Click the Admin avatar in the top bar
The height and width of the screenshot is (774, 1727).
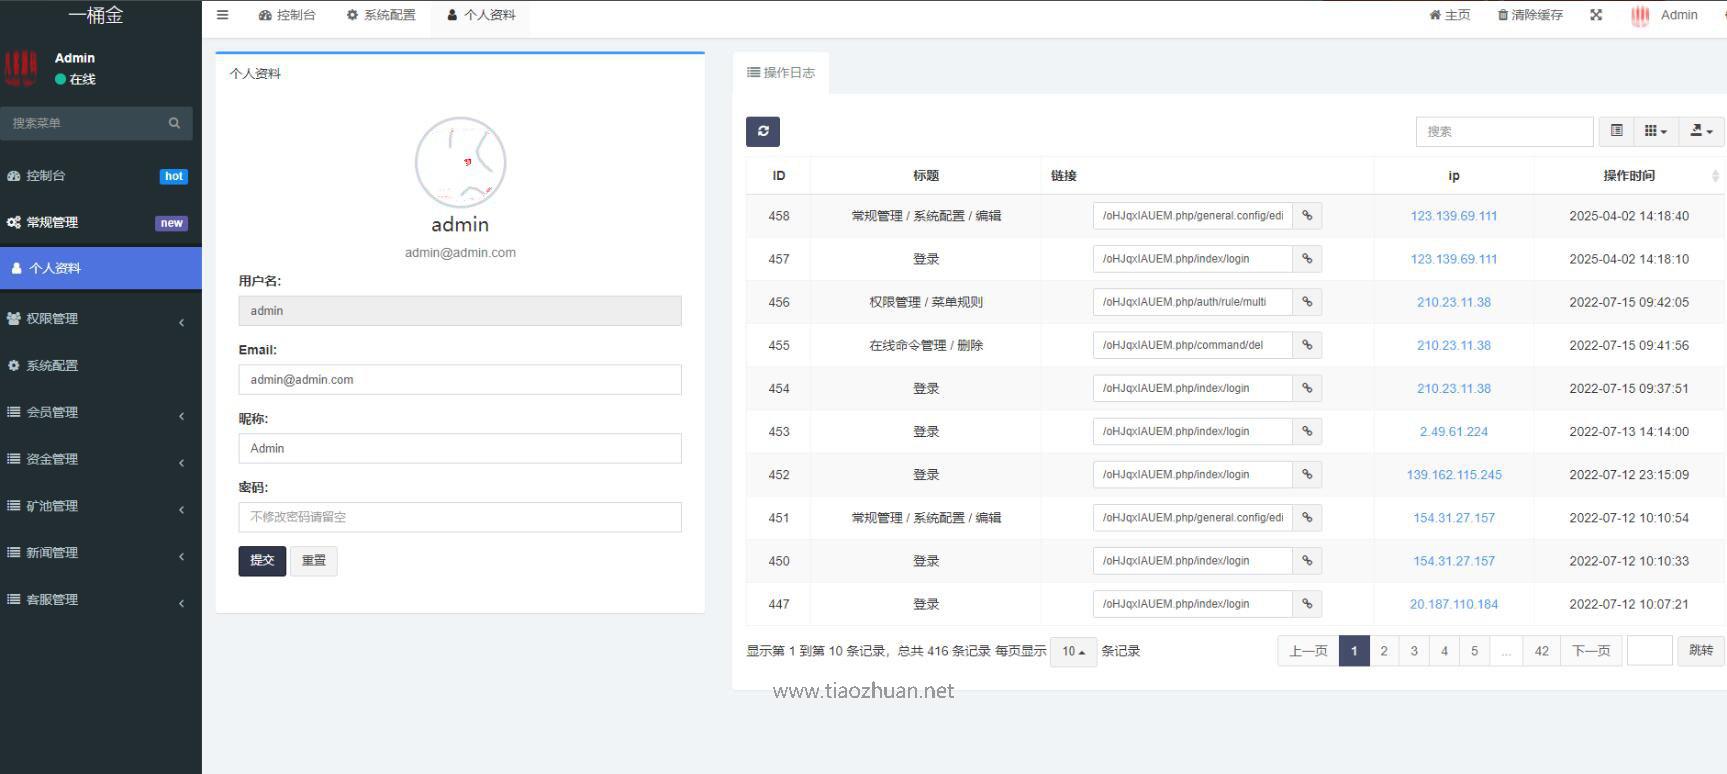(1640, 15)
